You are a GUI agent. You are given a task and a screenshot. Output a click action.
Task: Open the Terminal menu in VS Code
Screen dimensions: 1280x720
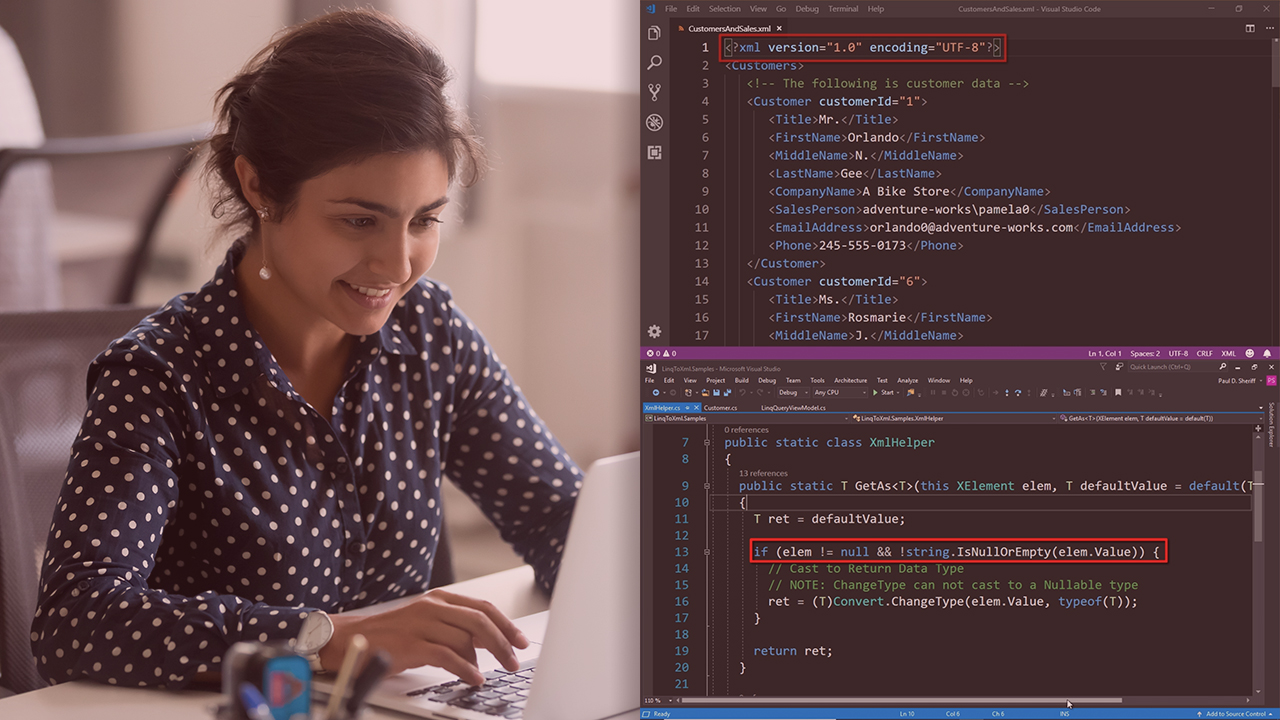(842, 9)
